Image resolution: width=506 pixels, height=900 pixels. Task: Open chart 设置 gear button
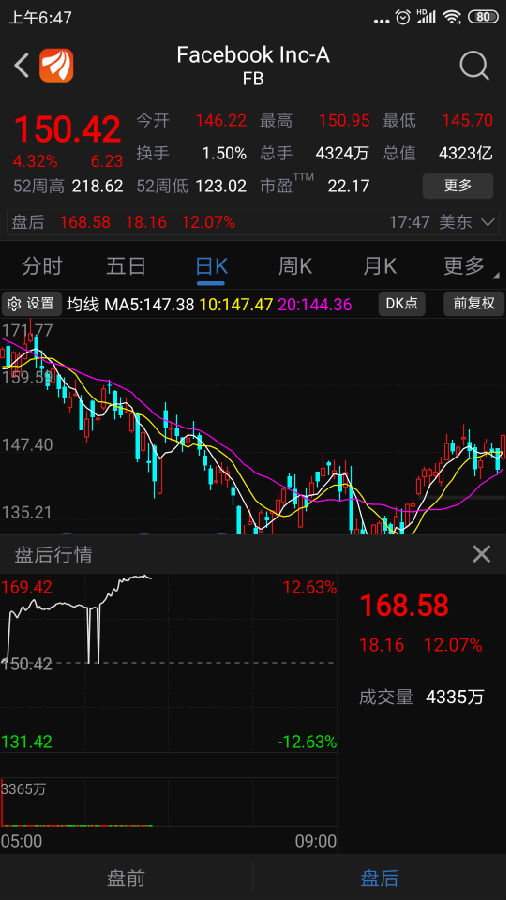pyautogui.click(x=32, y=304)
